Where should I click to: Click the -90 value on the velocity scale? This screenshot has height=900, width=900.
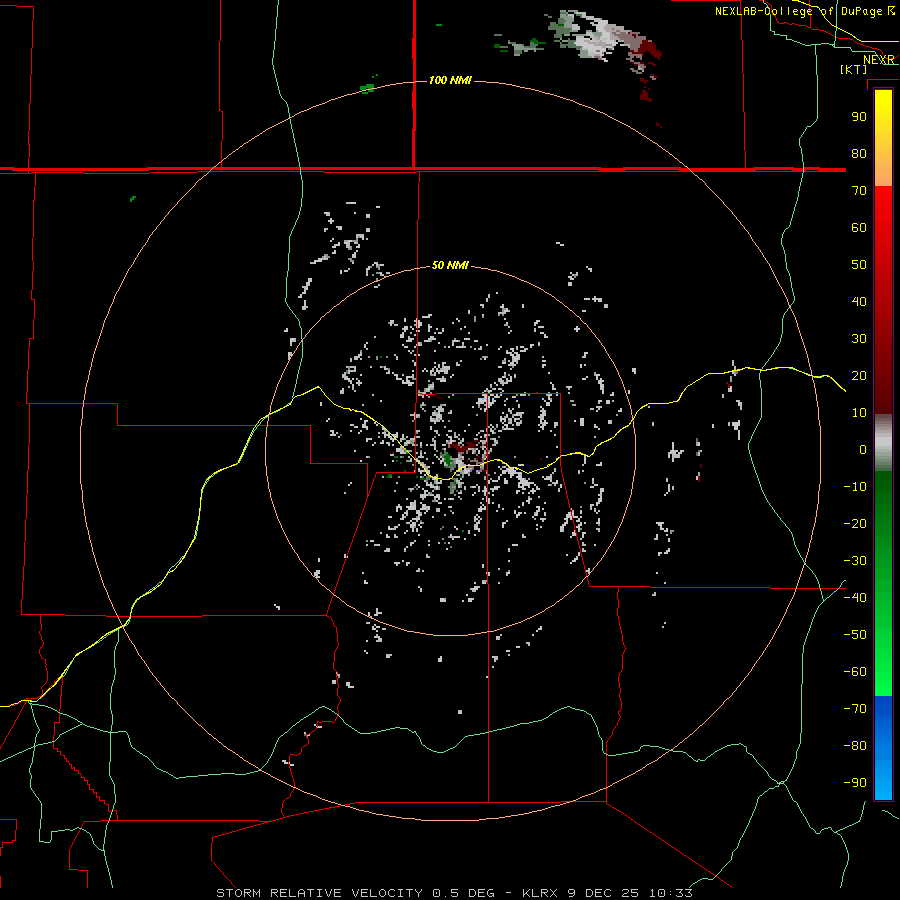[x=855, y=783]
